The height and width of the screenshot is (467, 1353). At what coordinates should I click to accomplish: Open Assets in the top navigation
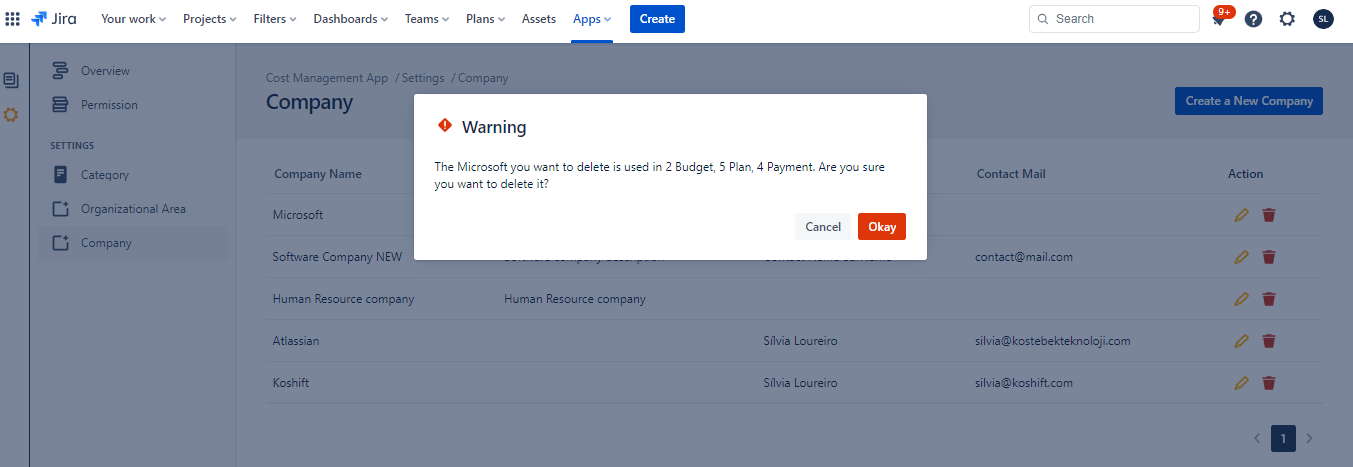[x=539, y=19]
